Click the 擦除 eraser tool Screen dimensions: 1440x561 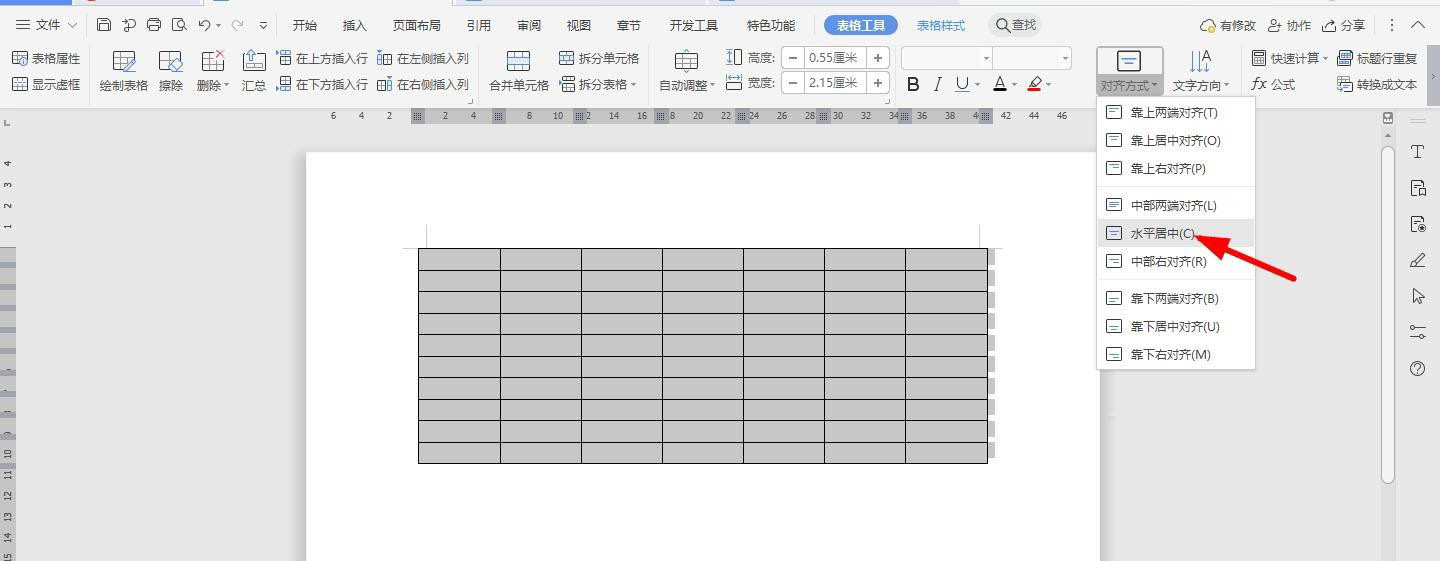(171, 71)
